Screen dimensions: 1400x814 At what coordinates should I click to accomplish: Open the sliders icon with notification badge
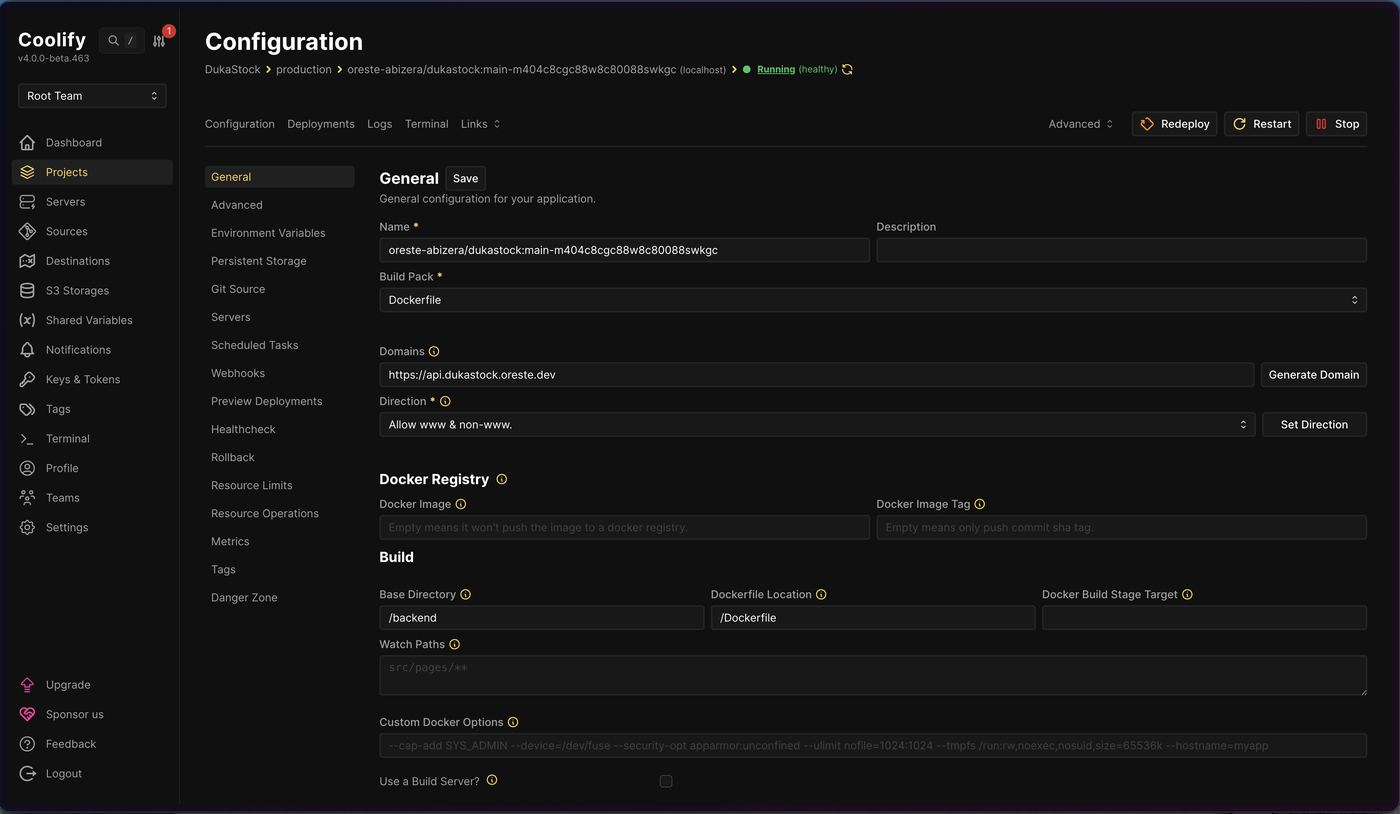(x=159, y=41)
